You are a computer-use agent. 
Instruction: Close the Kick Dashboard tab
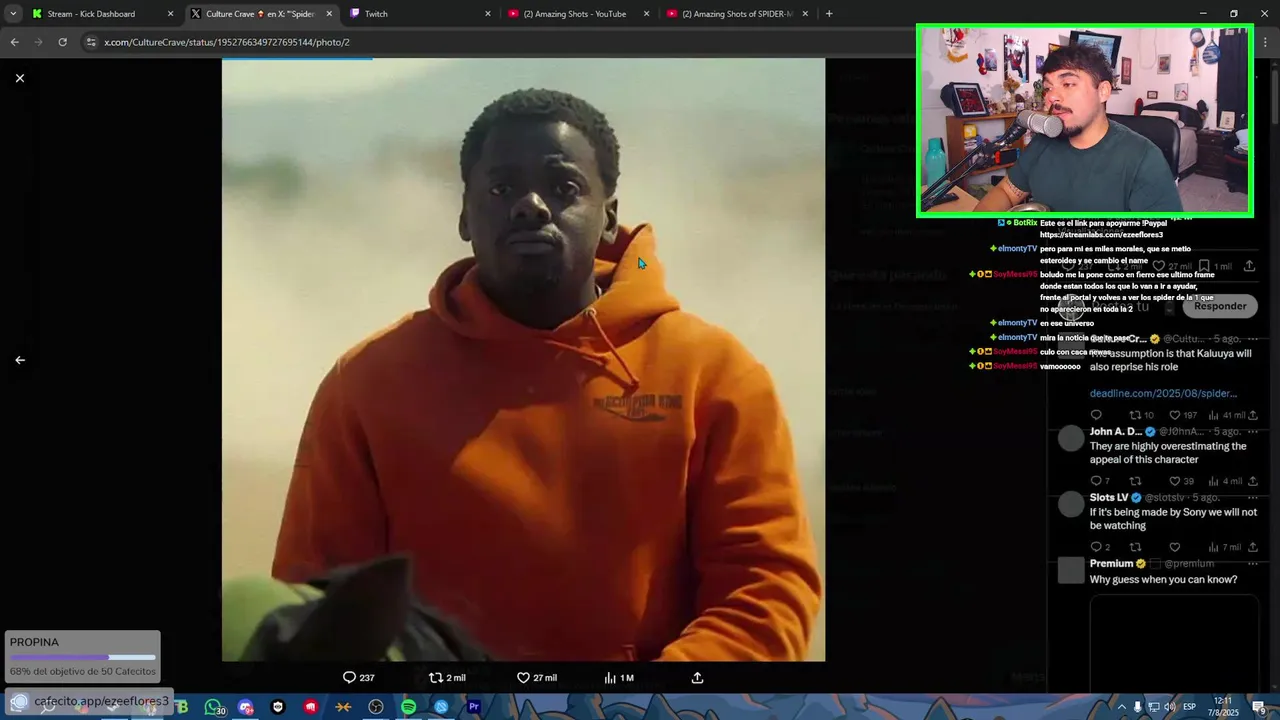click(170, 14)
